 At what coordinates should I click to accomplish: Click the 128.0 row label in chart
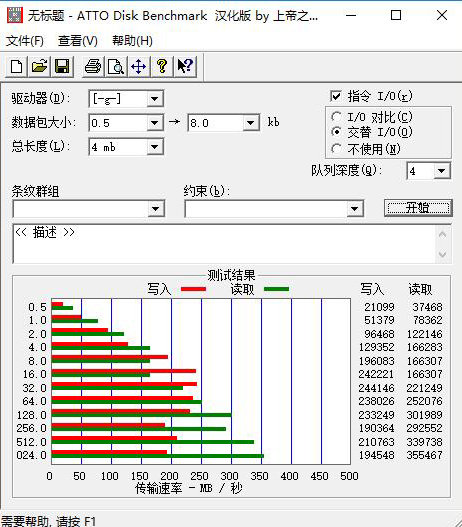[x=32, y=415]
